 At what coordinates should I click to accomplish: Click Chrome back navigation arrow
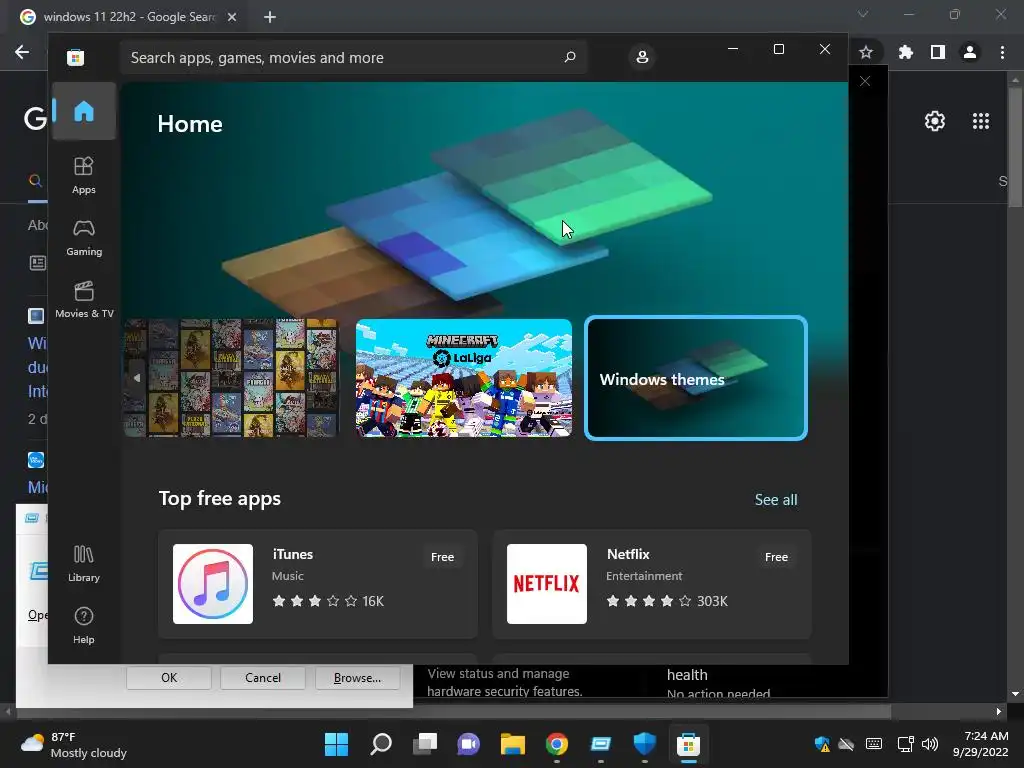tap(22, 52)
